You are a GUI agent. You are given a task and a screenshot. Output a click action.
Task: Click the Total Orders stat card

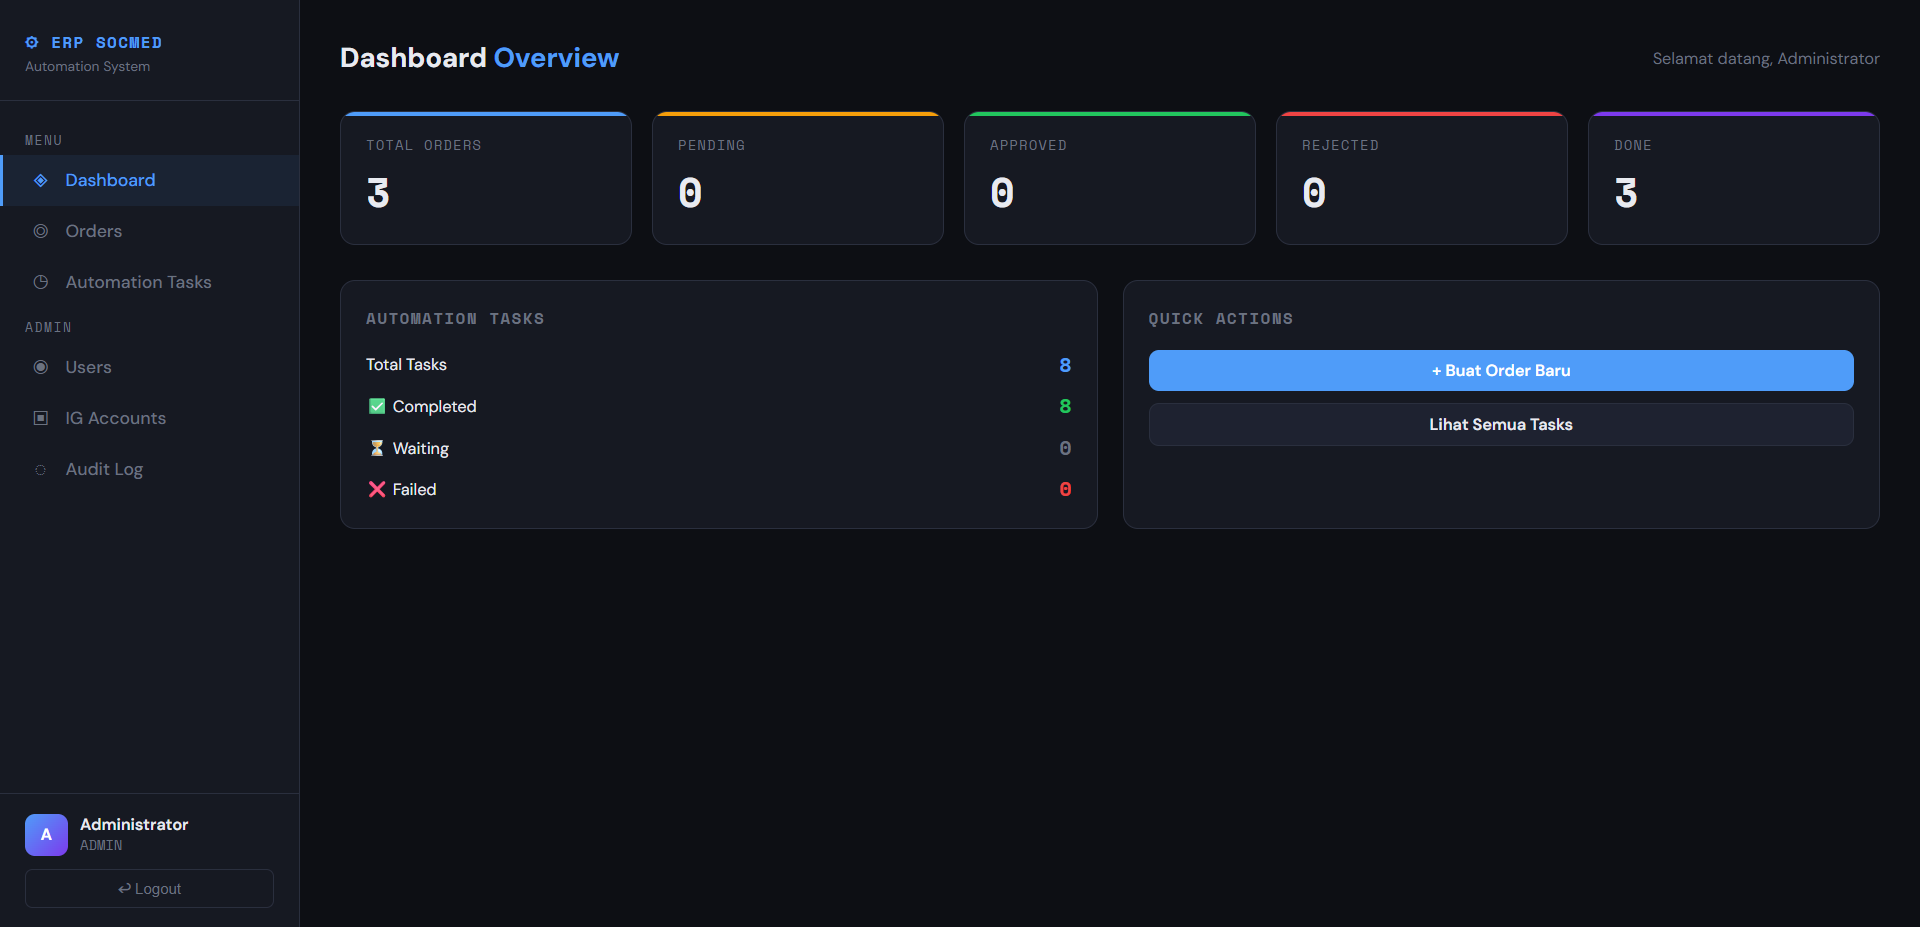pyautogui.click(x=486, y=178)
